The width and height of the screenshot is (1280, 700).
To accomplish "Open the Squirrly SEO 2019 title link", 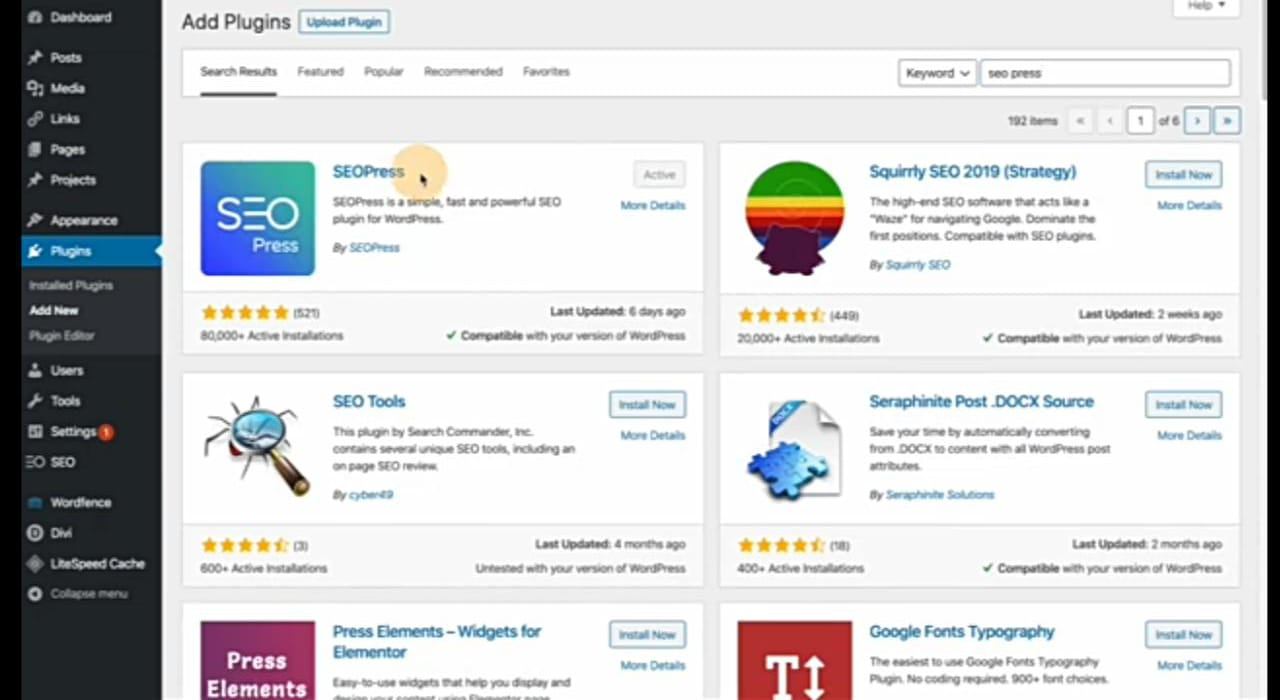I will 972,172.
